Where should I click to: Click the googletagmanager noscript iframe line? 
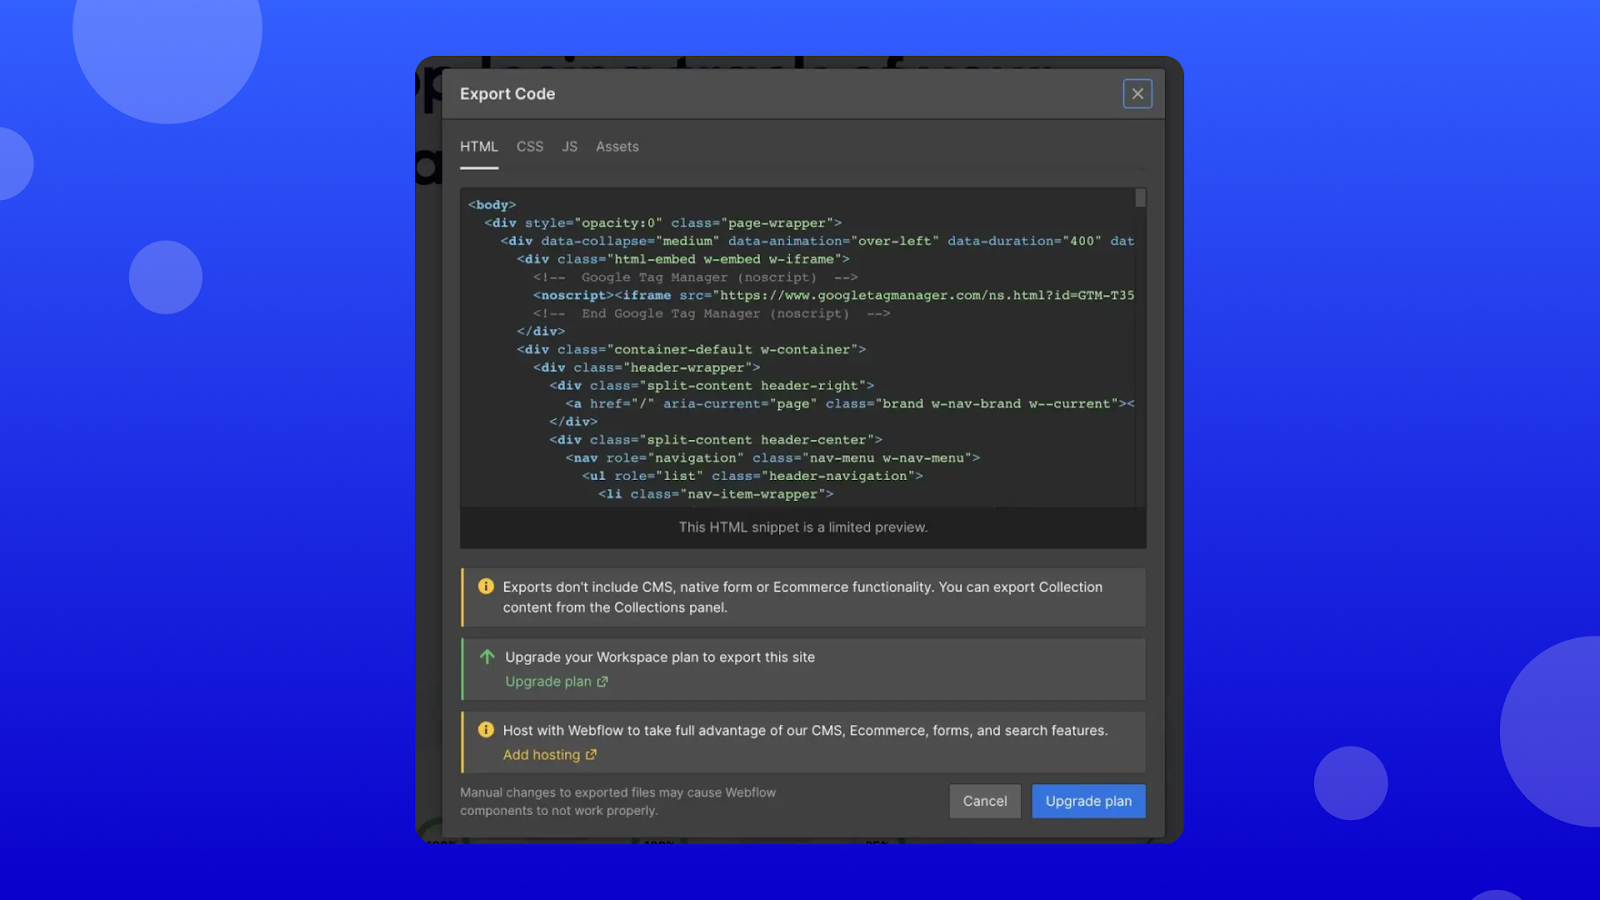point(834,295)
